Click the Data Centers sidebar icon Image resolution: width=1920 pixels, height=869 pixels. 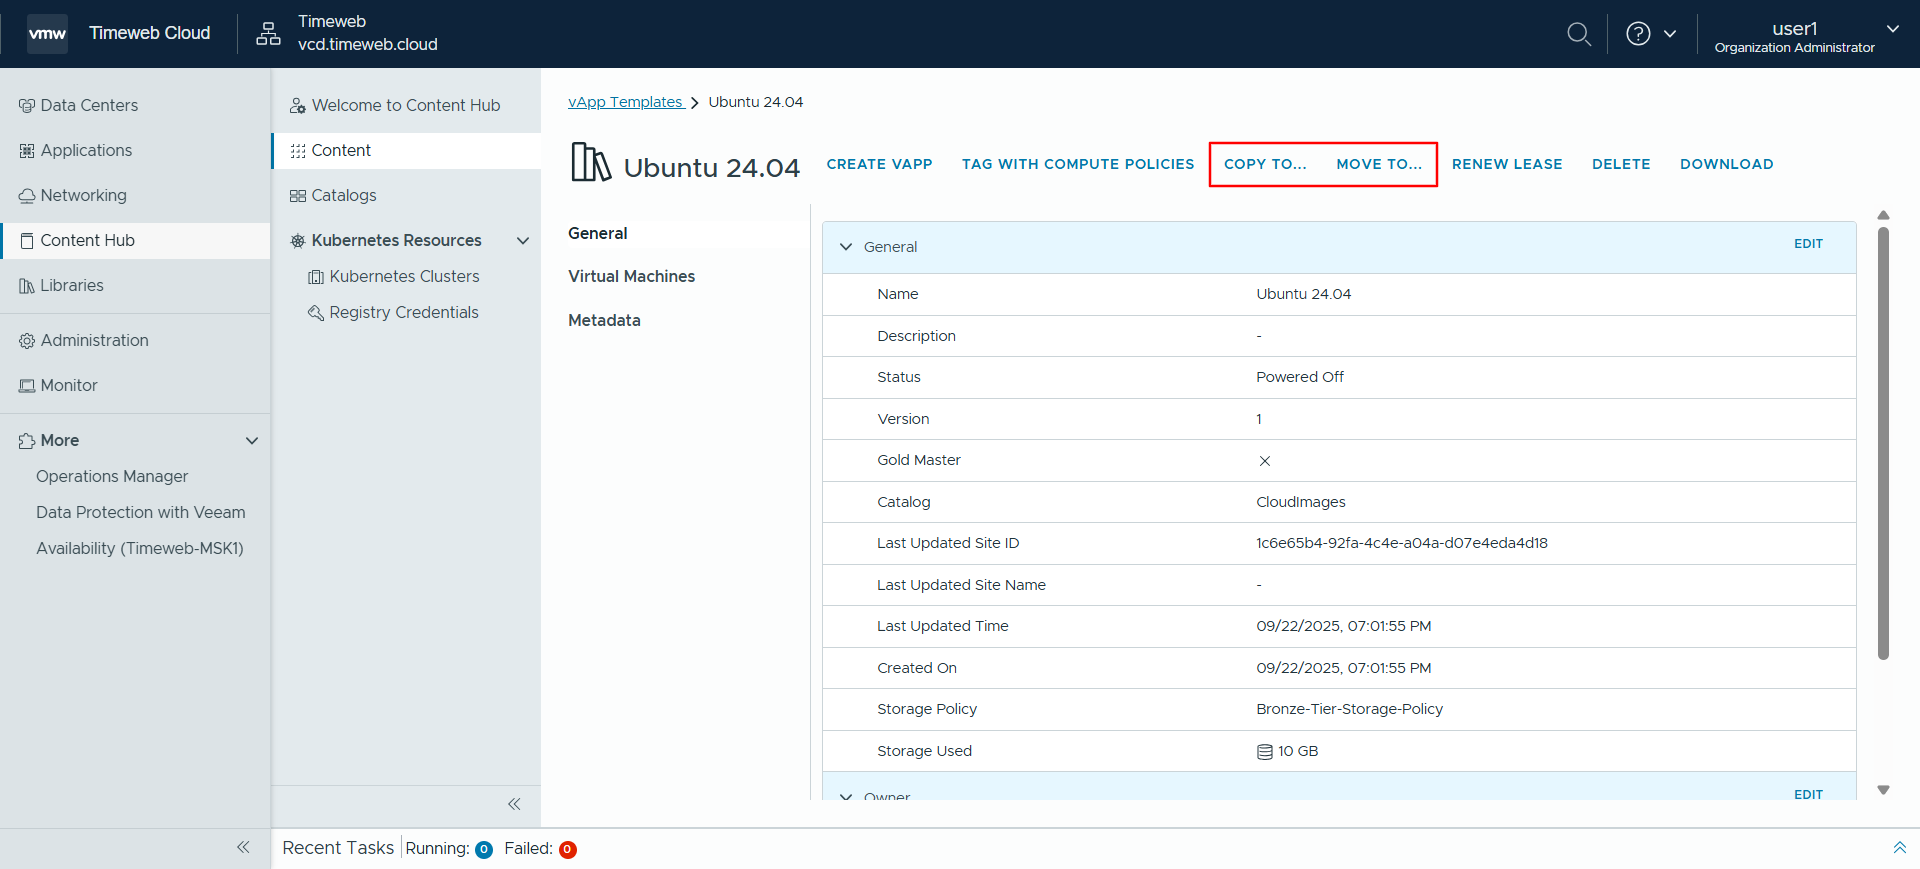27,106
